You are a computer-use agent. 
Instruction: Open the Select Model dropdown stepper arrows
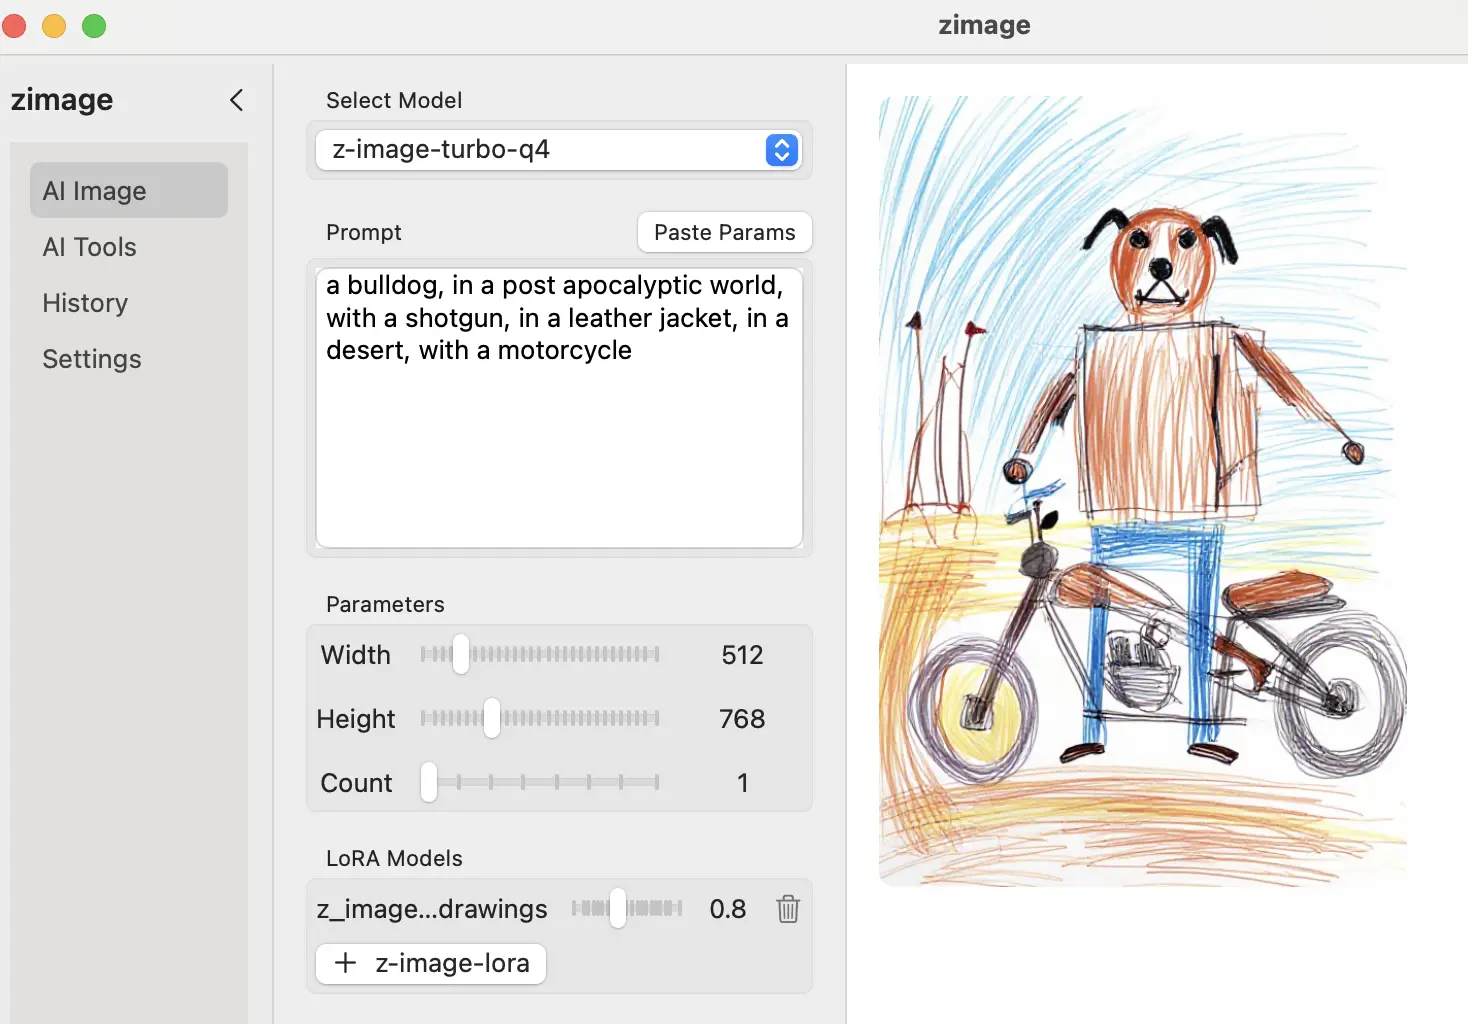[x=781, y=150]
